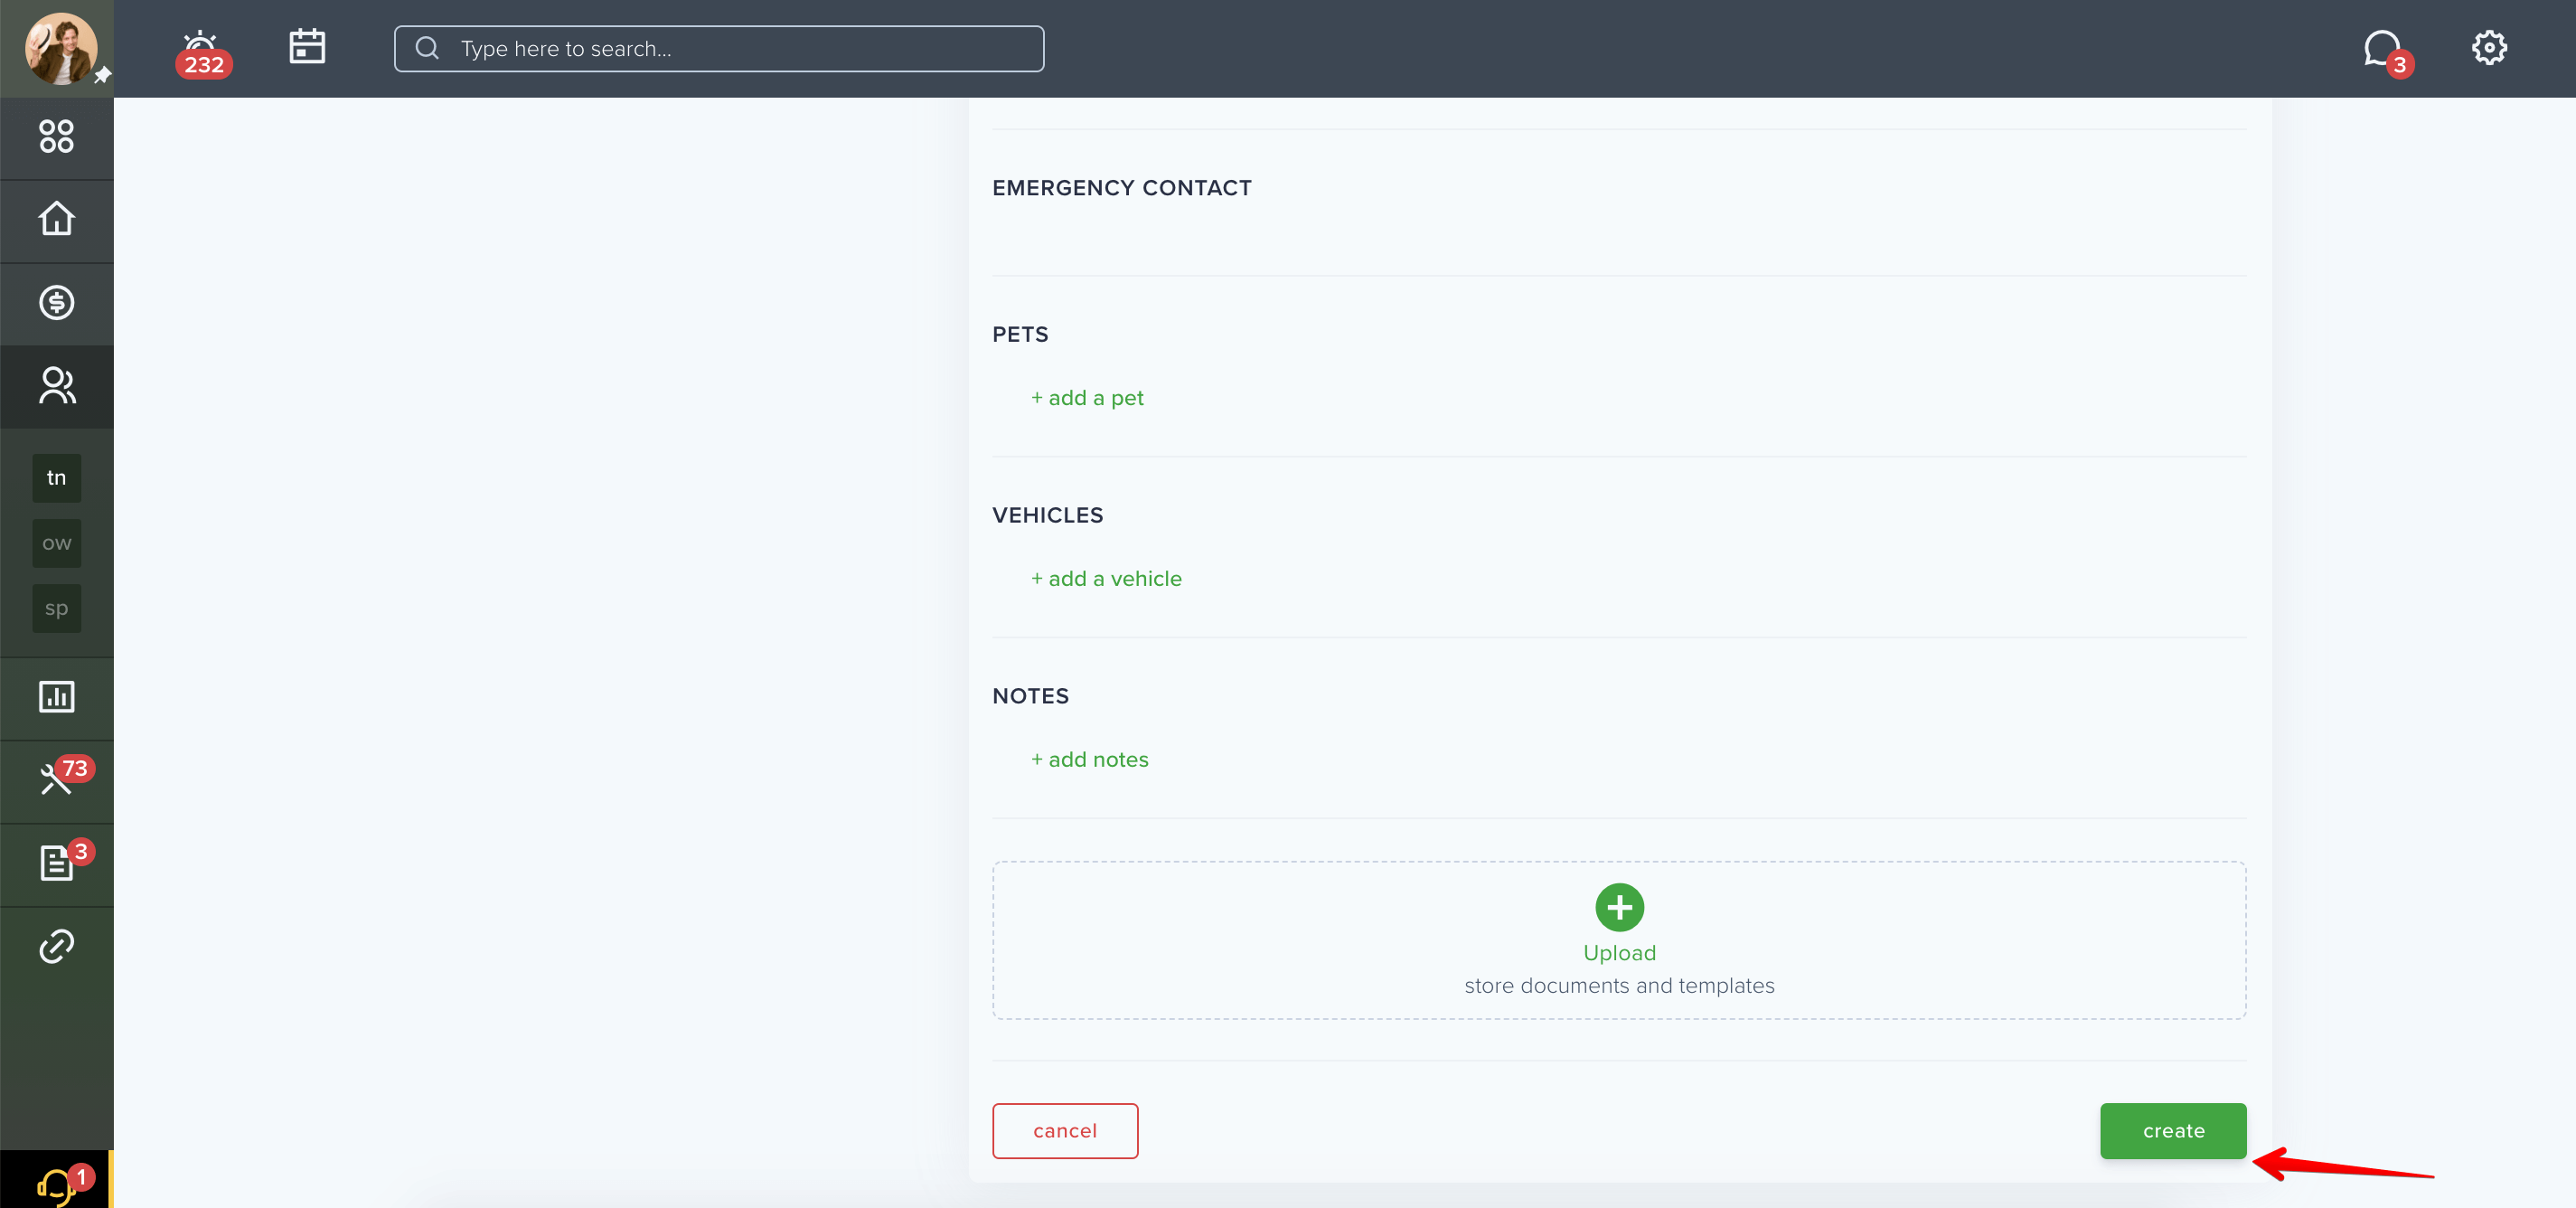
Task: Open the calendar icon in top bar
Action: point(307,46)
